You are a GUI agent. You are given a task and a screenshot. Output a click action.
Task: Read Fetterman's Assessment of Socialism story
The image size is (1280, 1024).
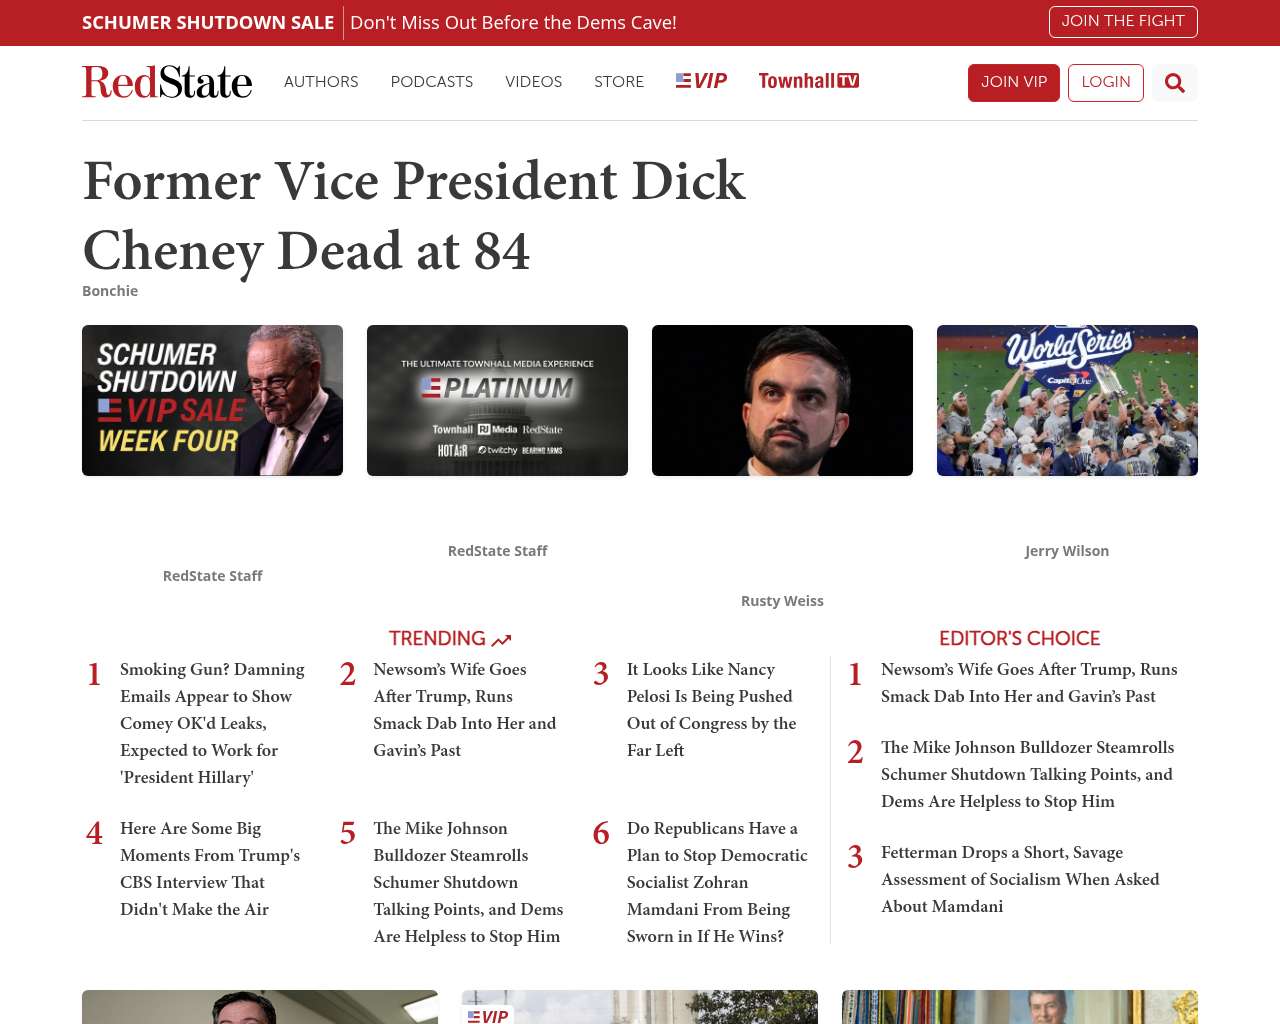pos(1020,879)
